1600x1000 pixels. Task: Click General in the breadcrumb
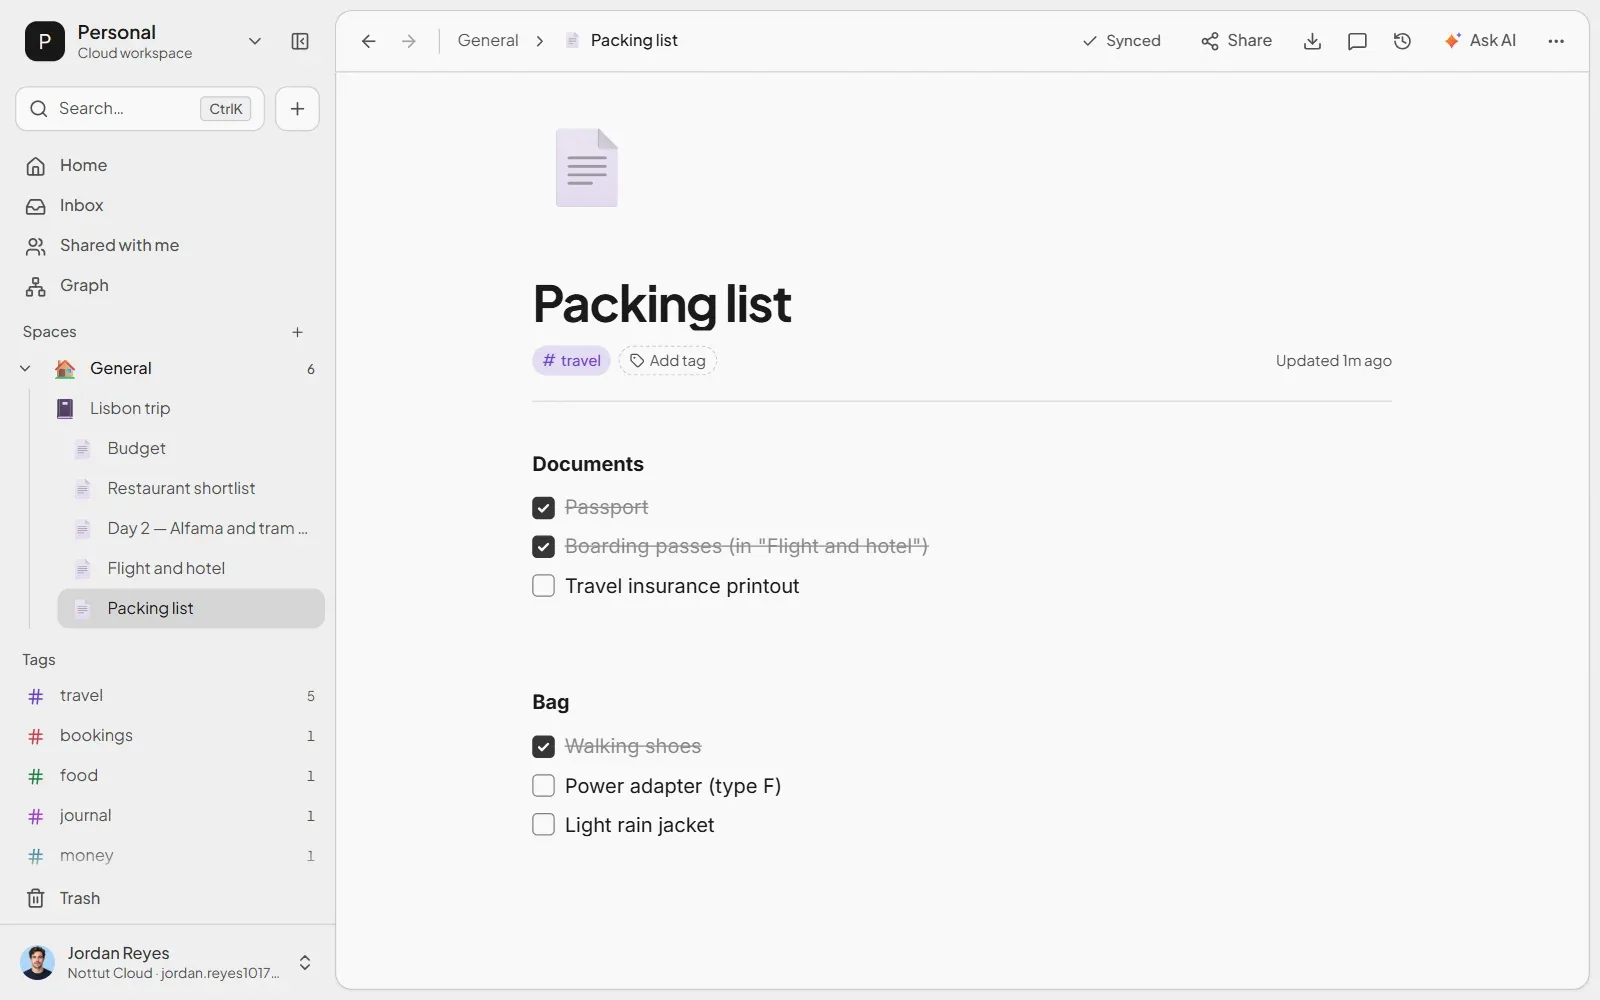click(x=488, y=41)
